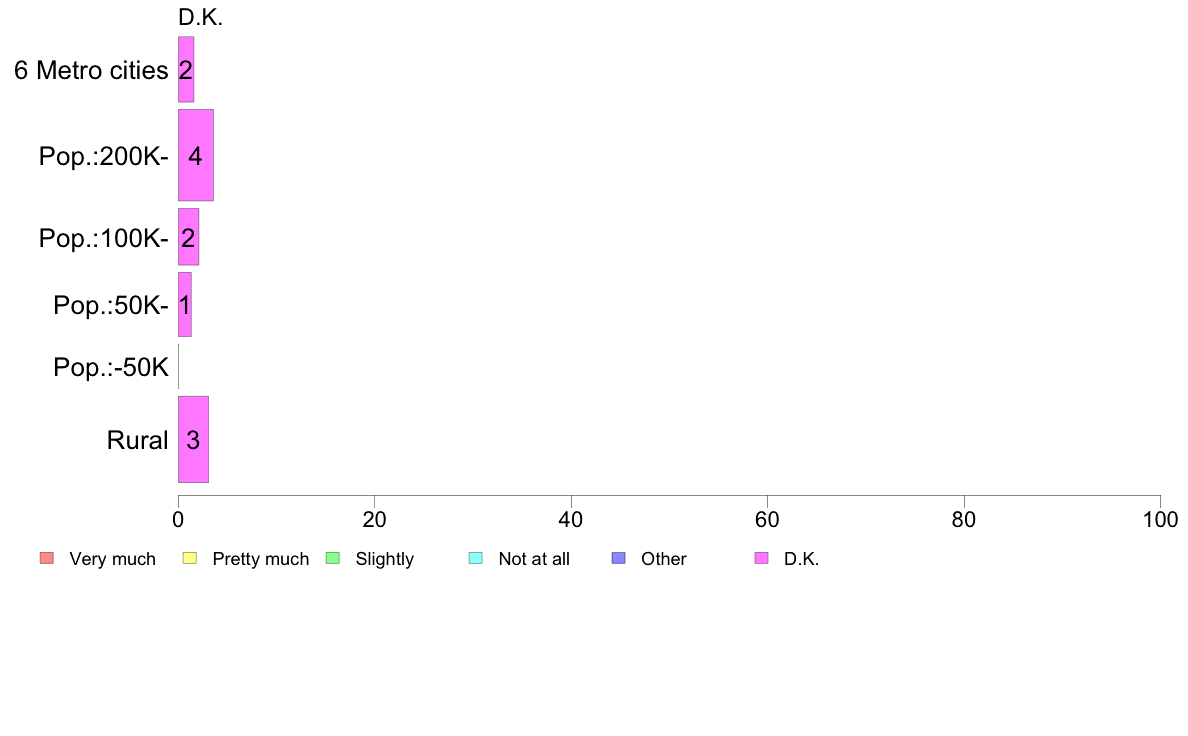1188x736 pixels.
Task: Click the 100 axis tick label
Action: [x=1160, y=520]
